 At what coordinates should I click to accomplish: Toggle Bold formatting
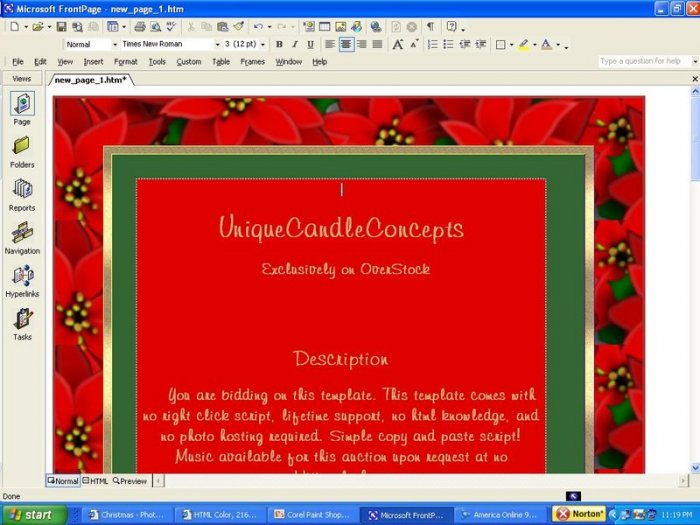[279, 44]
